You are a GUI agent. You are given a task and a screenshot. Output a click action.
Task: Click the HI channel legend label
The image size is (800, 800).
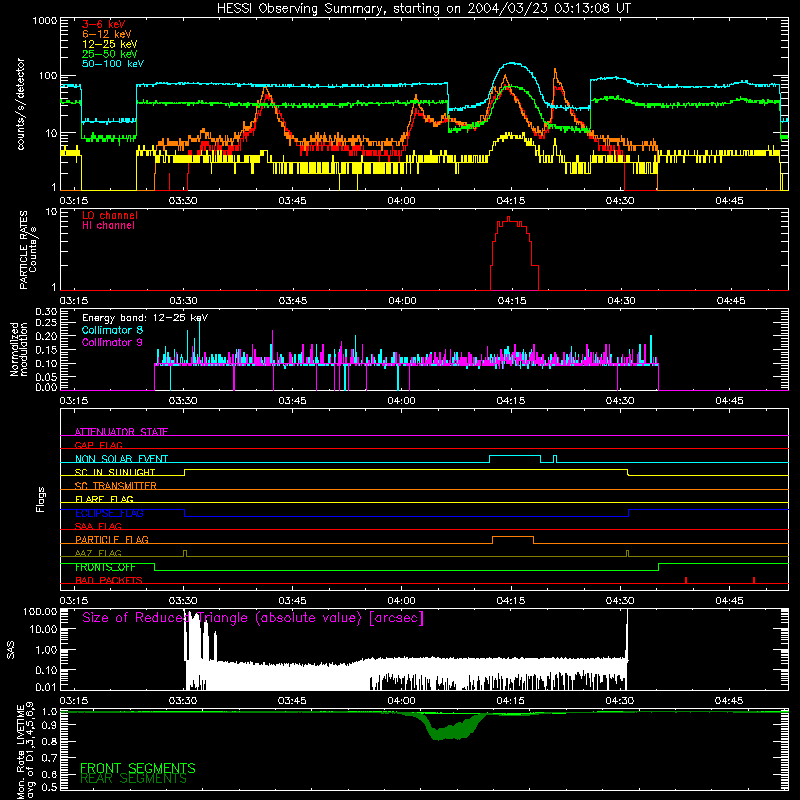[108, 226]
